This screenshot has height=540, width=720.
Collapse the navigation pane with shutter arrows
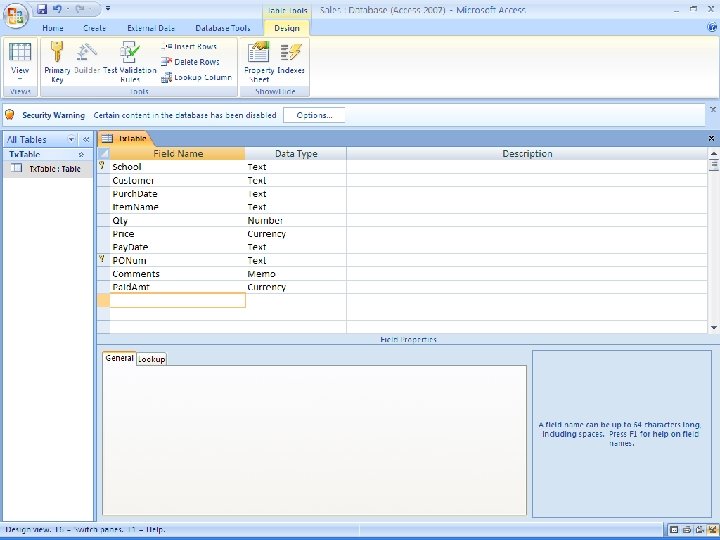[86, 140]
